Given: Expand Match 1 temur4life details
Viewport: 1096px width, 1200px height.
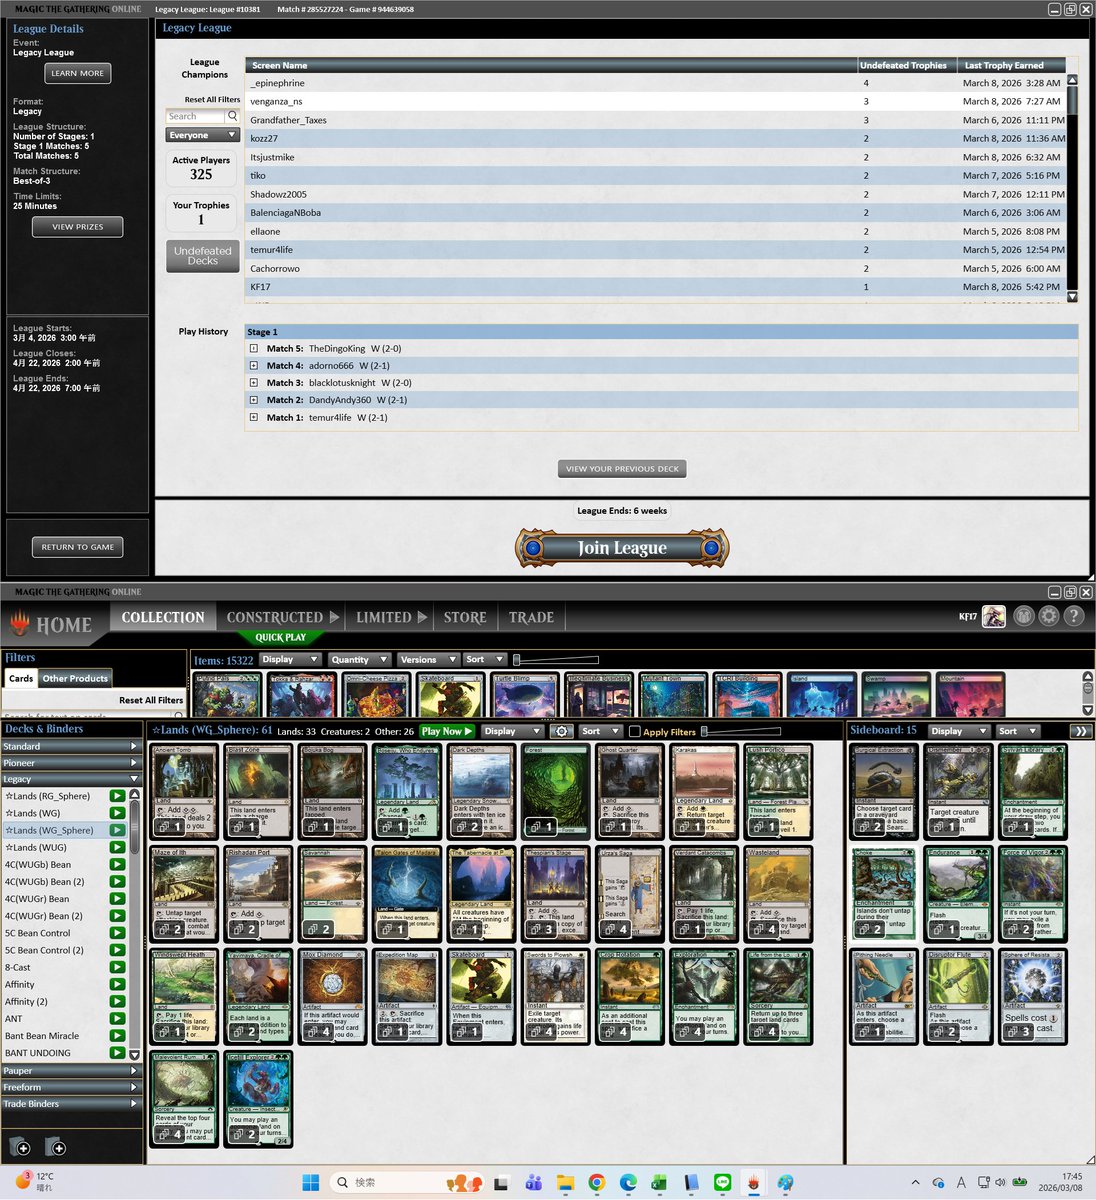Looking at the screenshot, I should pos(254,418).
